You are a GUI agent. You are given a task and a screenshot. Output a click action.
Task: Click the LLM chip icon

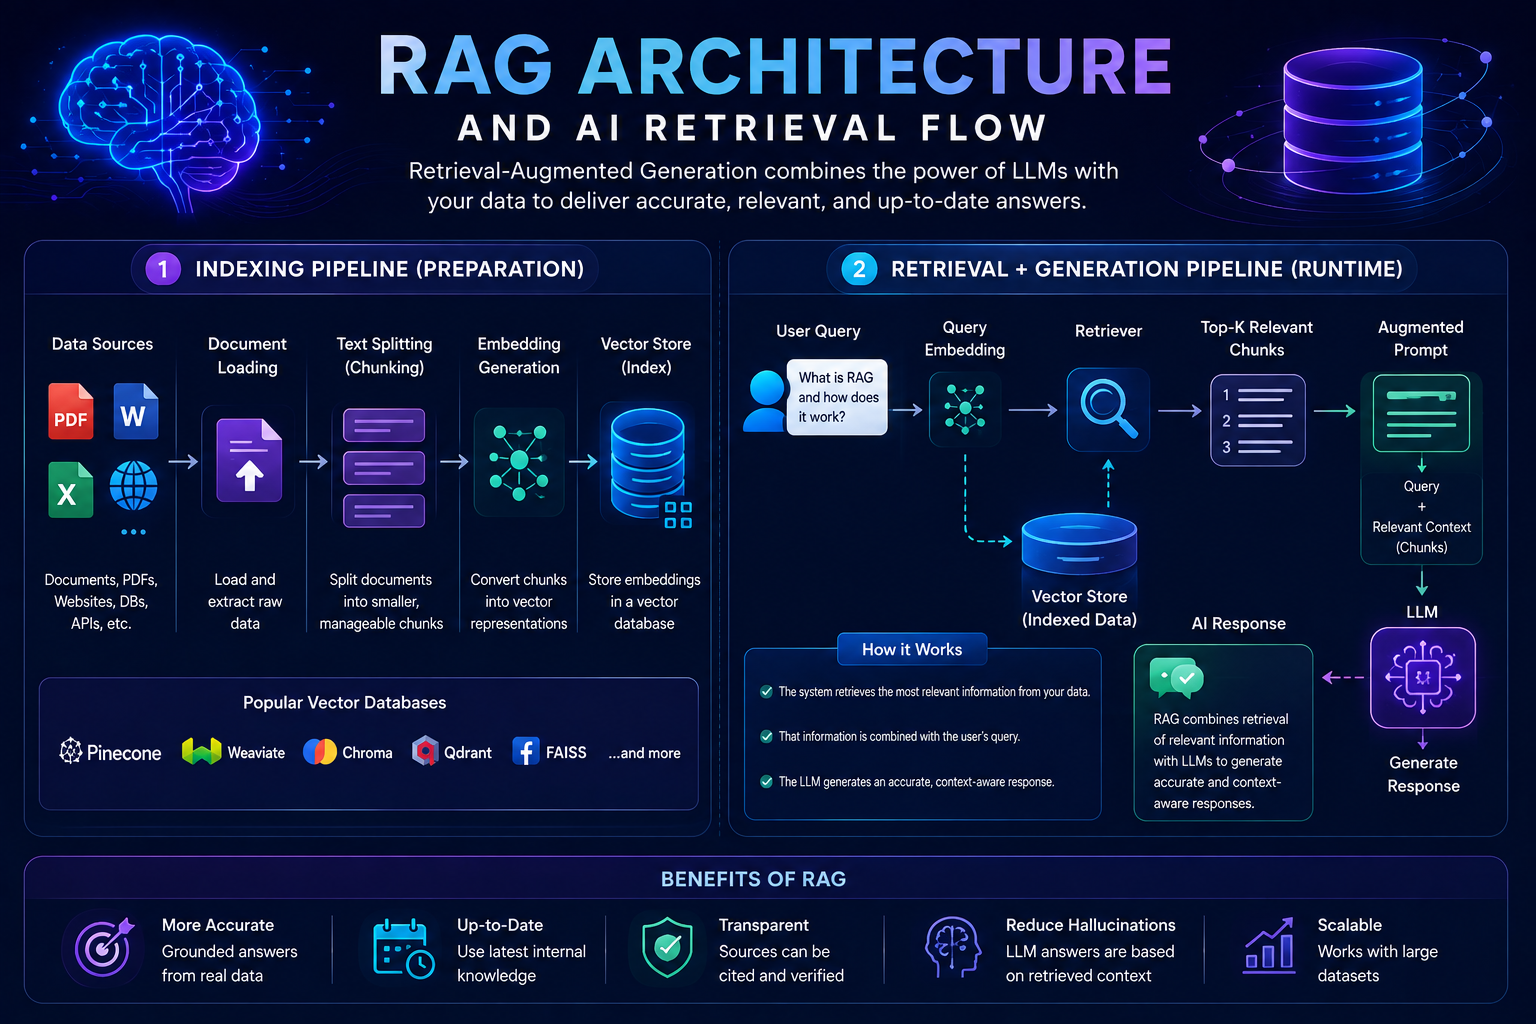point(1423,677)
